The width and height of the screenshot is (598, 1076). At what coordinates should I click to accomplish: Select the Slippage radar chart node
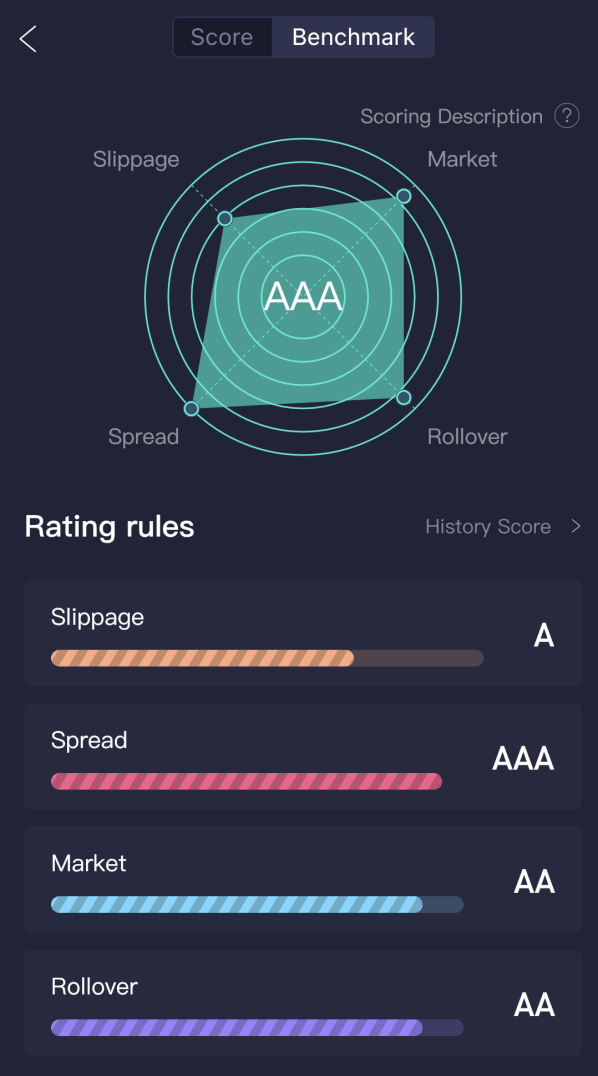(225, 219)
